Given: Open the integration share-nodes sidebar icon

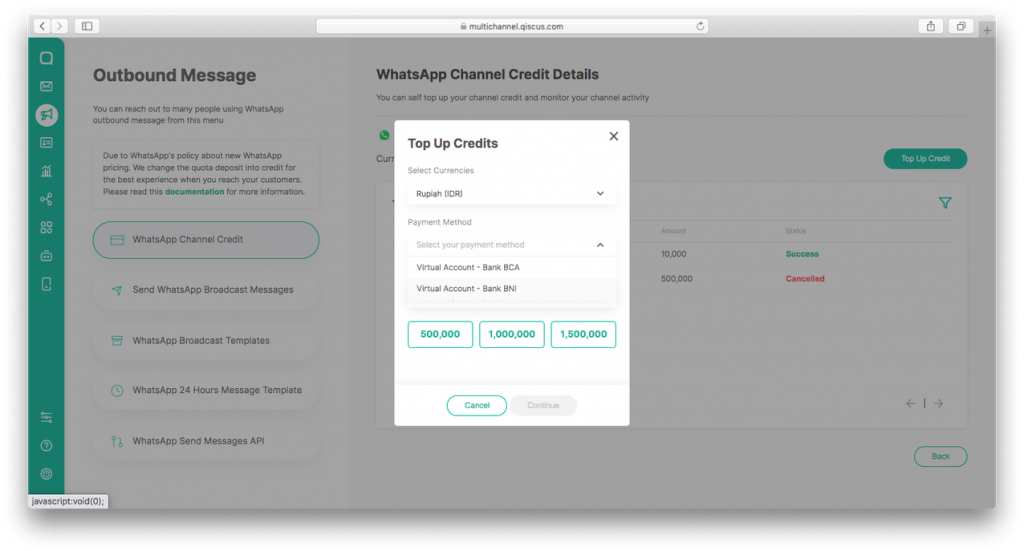Looking at the screenshot, I should pyautogui.click(x=46, y=199).
